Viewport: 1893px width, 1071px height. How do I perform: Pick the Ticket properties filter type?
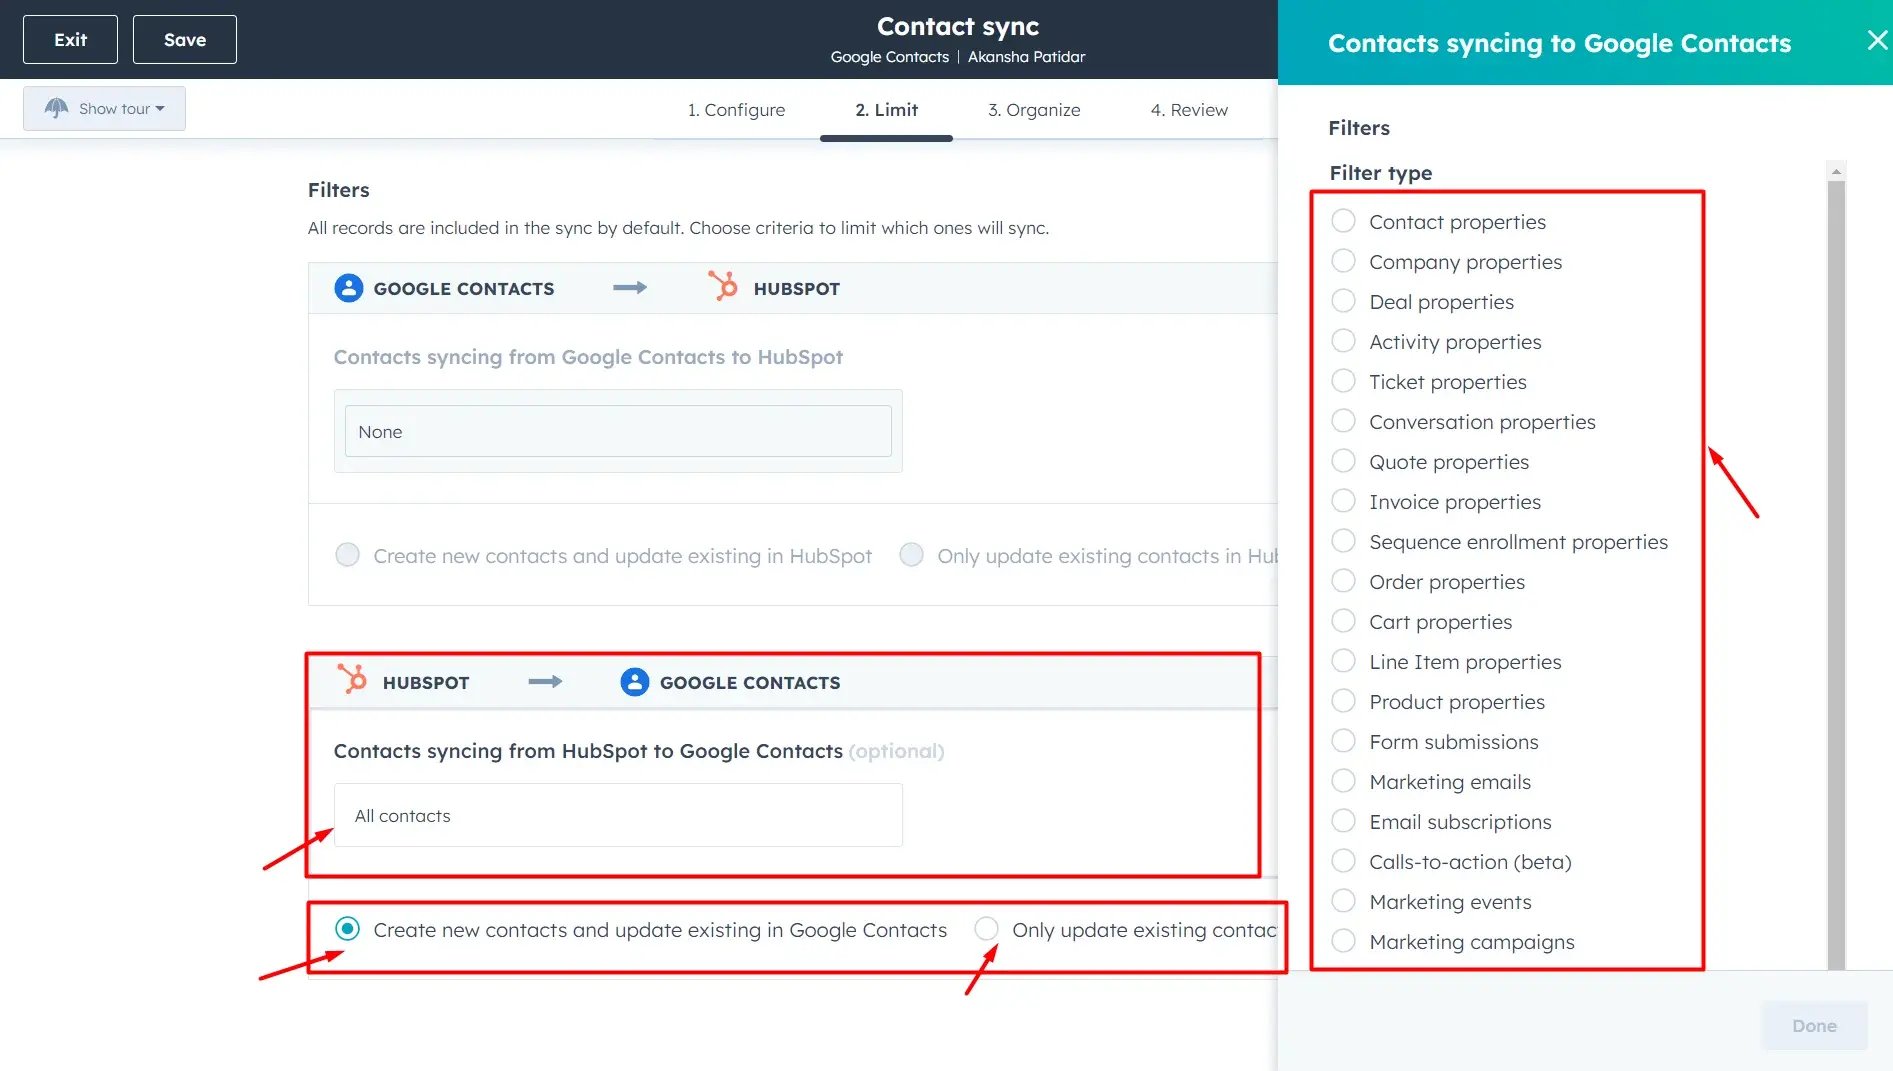click(x=1343, y=381)
